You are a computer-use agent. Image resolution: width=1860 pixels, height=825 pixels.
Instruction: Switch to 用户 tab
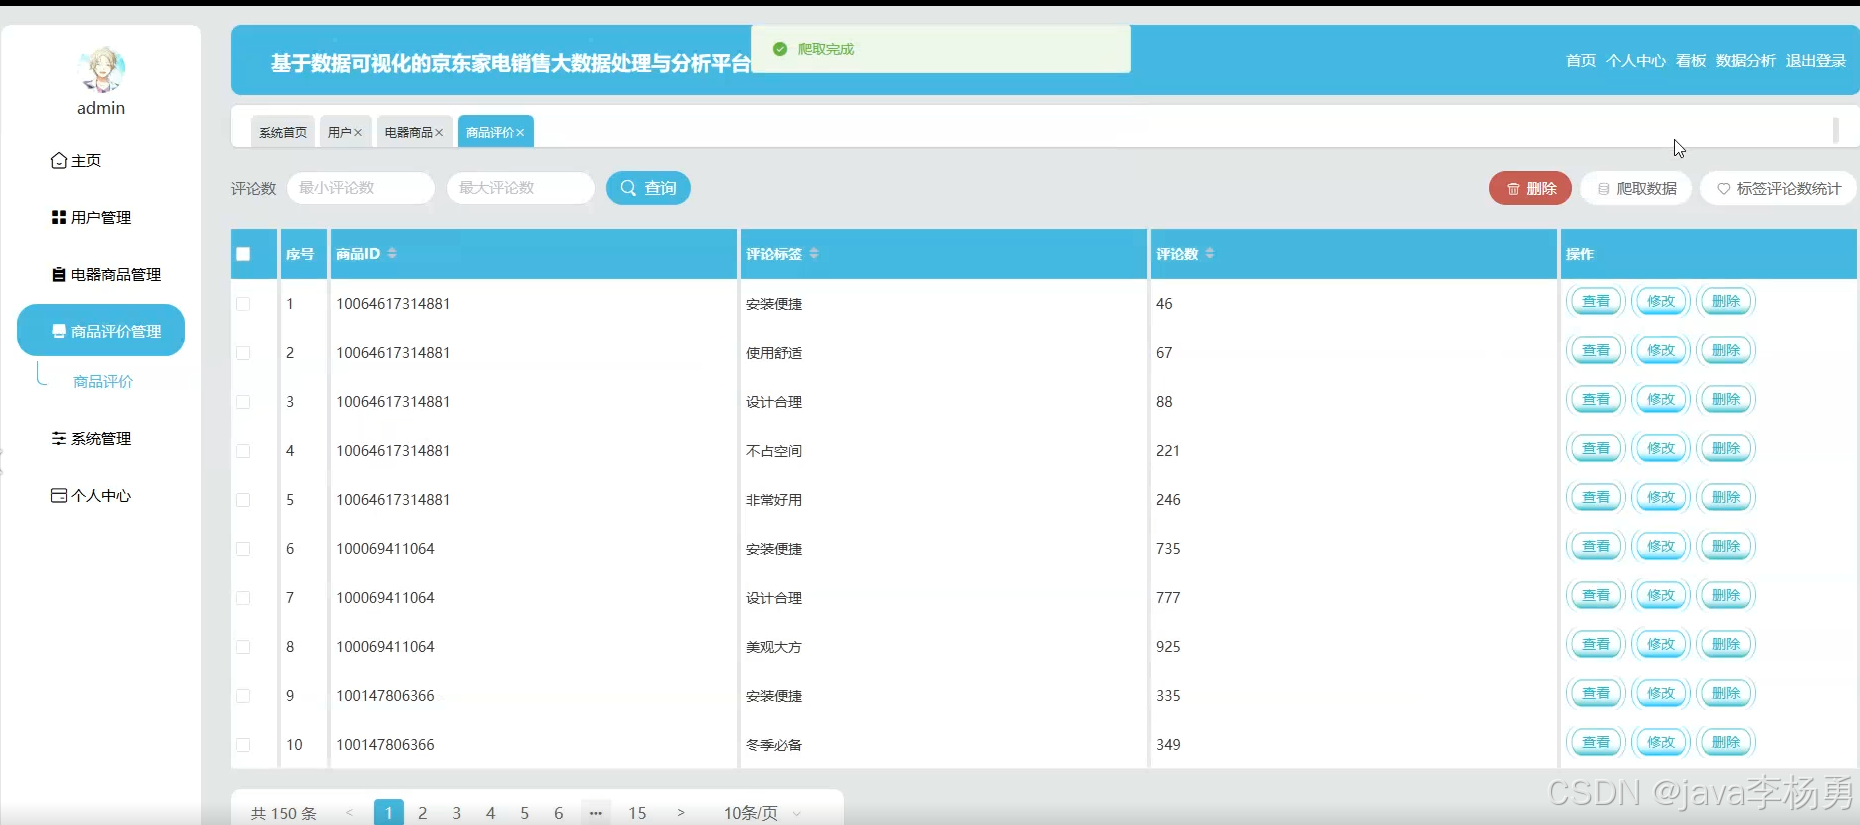coord(339,132)
